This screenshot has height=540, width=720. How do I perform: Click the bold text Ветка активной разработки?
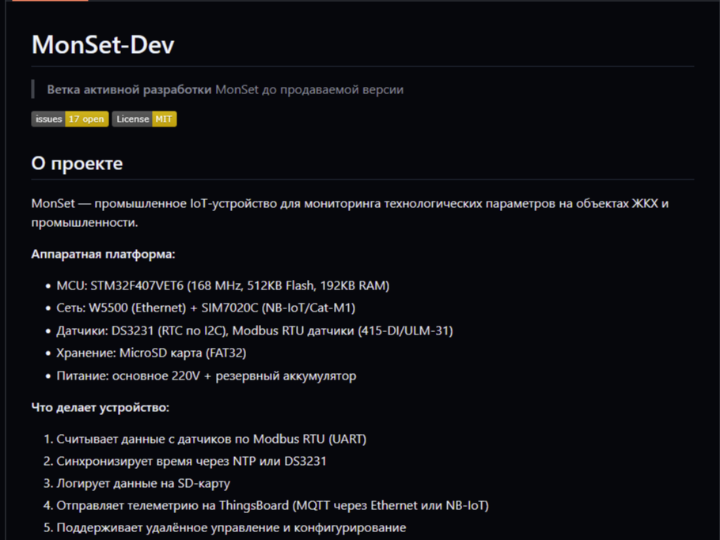129,89
